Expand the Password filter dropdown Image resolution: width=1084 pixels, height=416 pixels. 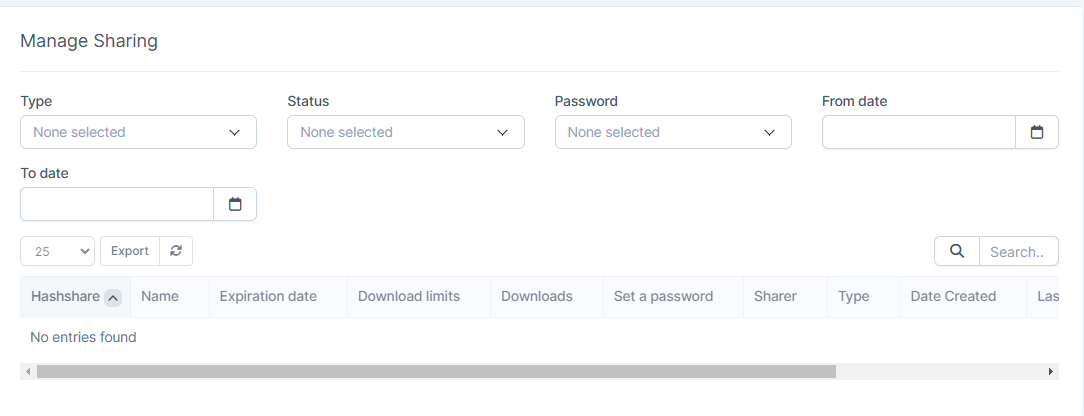click(672, 132)
